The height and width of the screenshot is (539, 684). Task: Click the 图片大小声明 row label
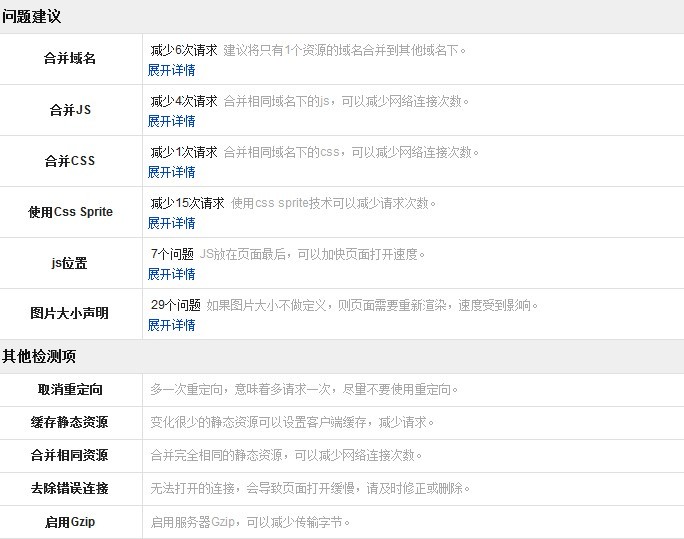point(70,314)
